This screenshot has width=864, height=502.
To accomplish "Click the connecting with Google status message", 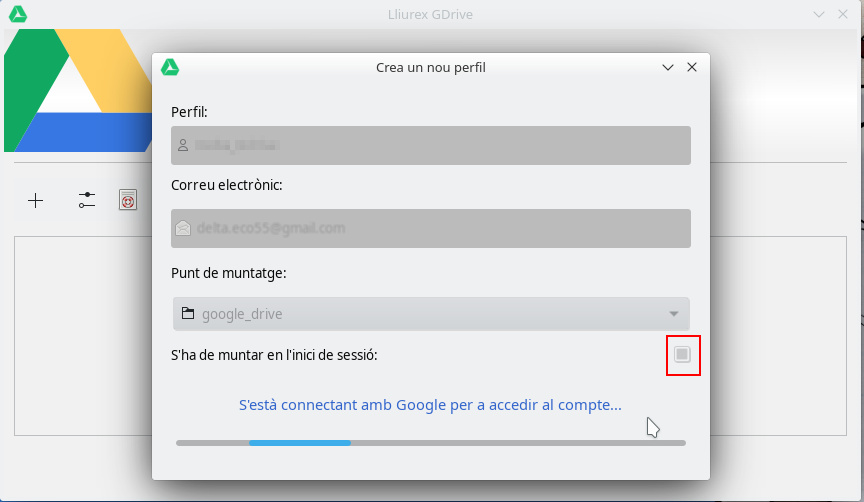I will pyautogui.click(x=430, y=405).
